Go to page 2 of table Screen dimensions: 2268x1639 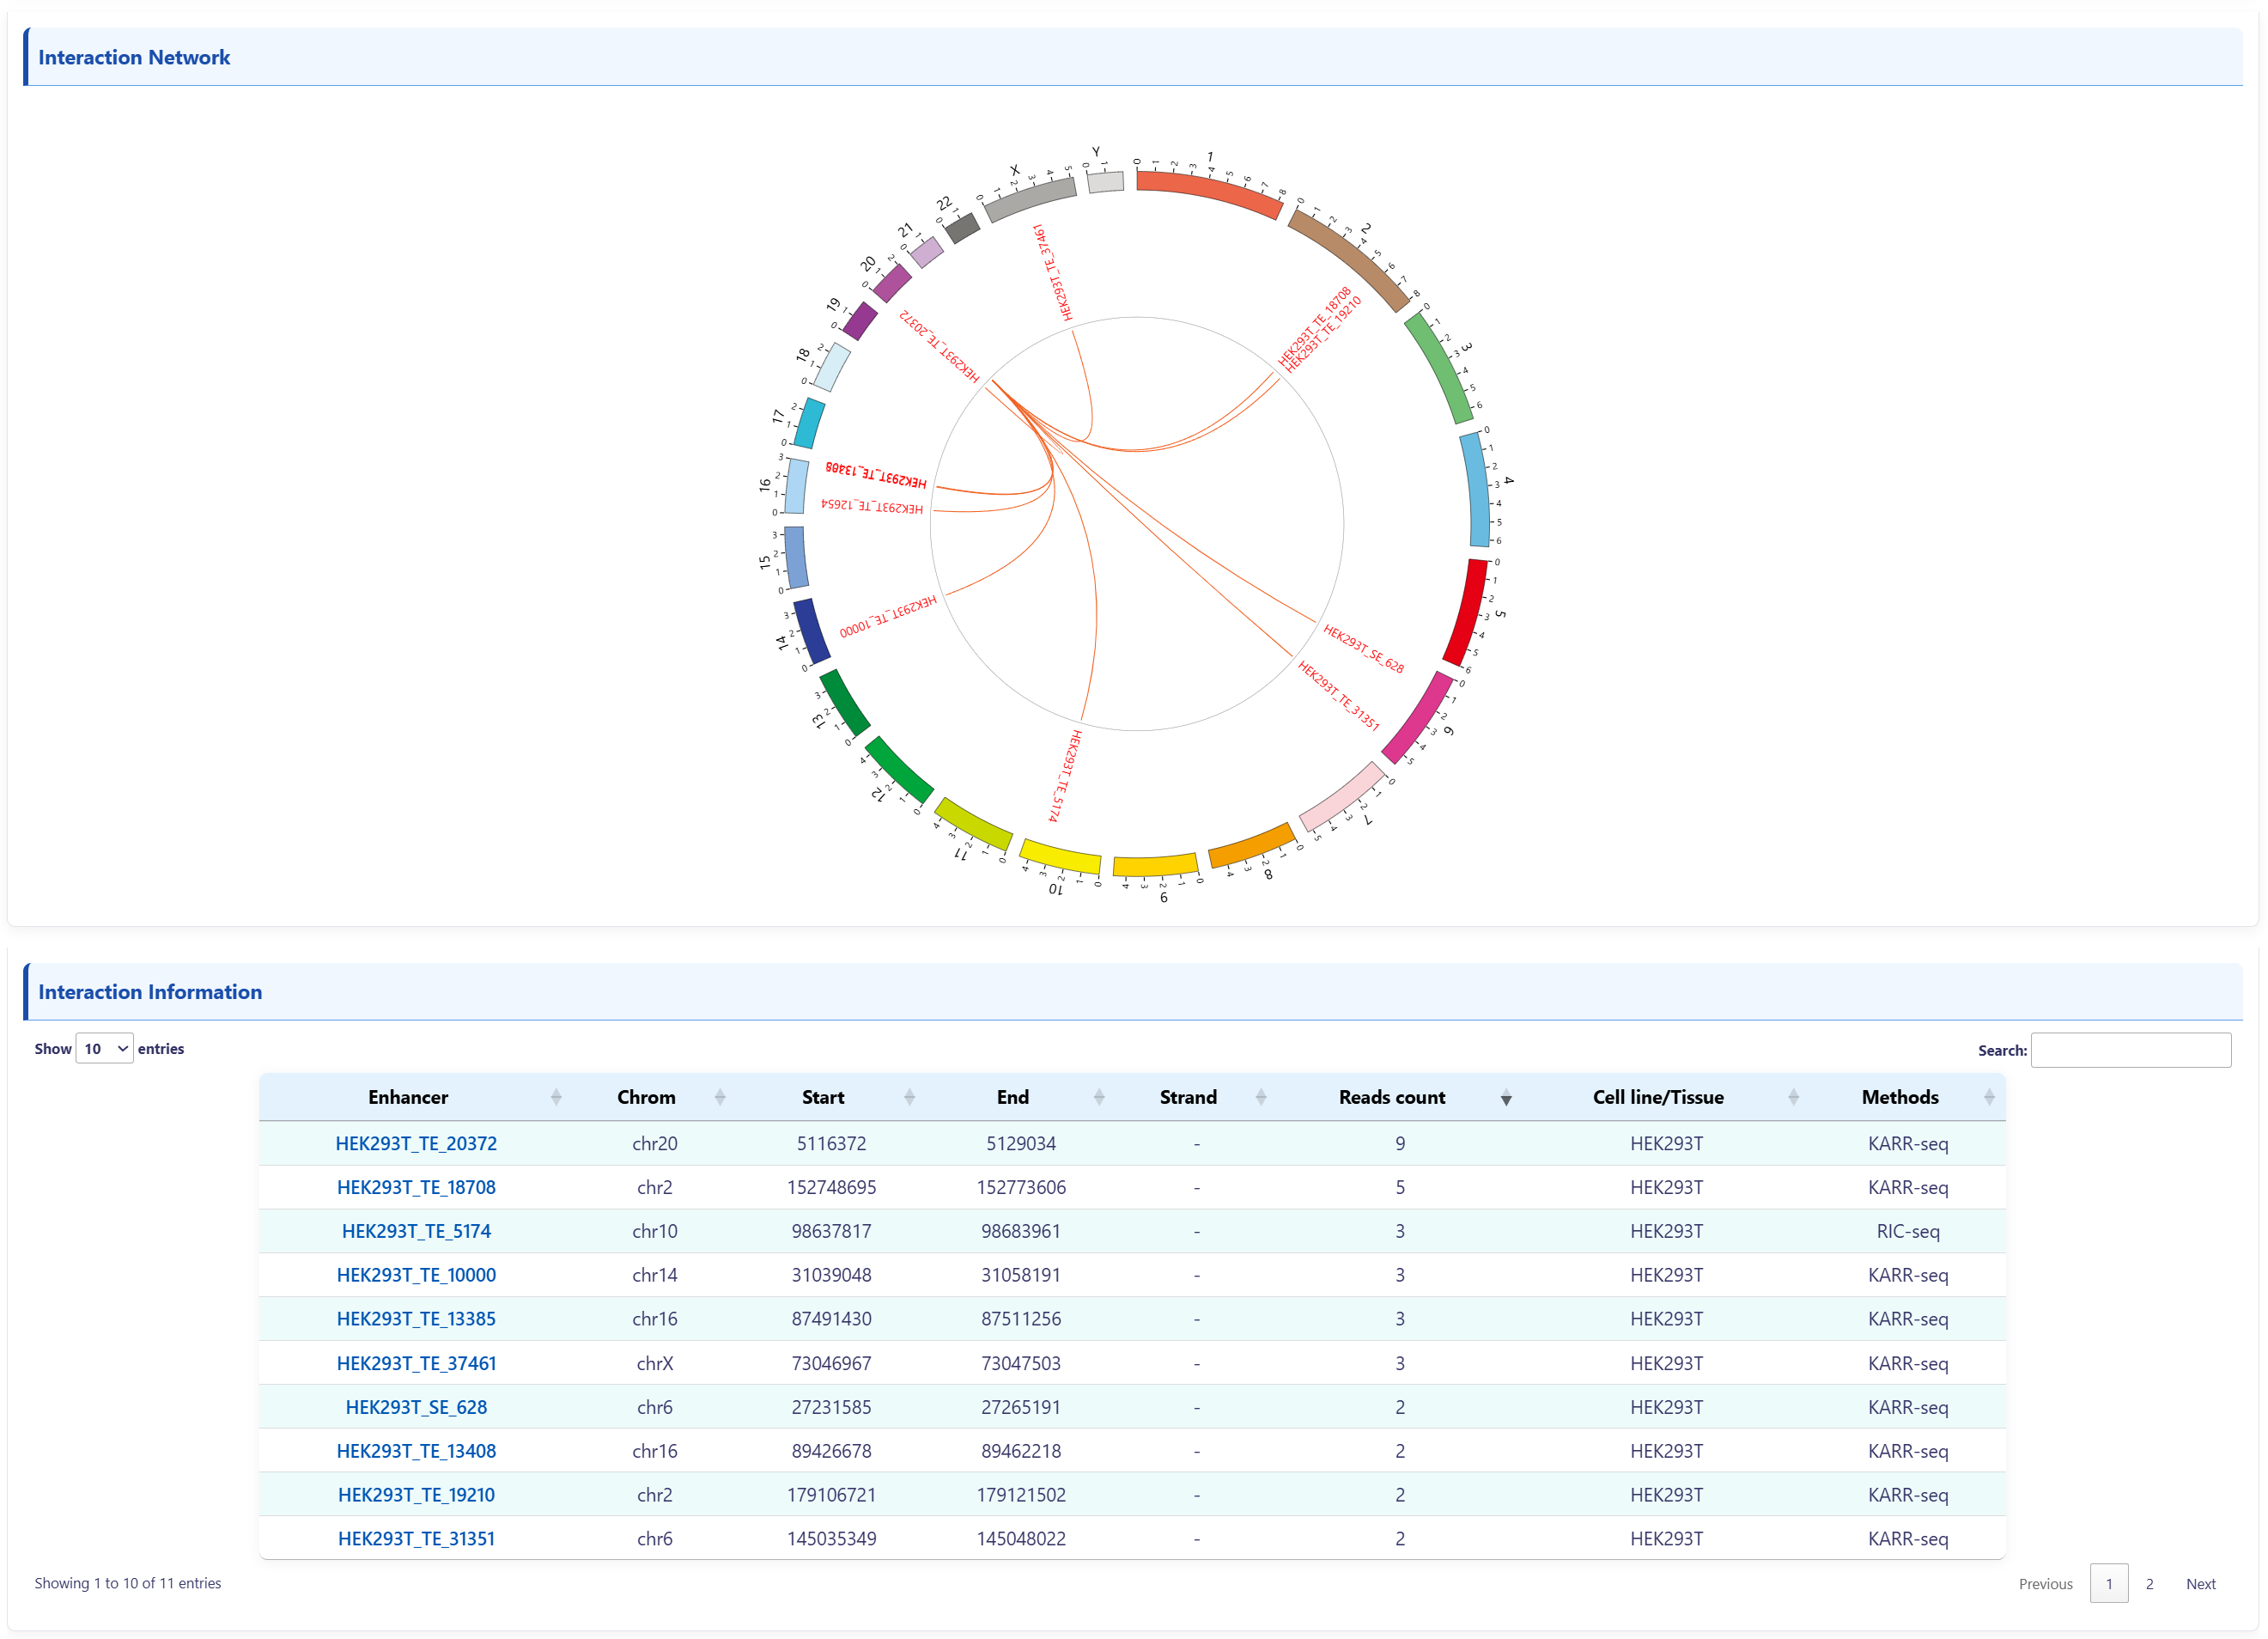[2149, 1584]
